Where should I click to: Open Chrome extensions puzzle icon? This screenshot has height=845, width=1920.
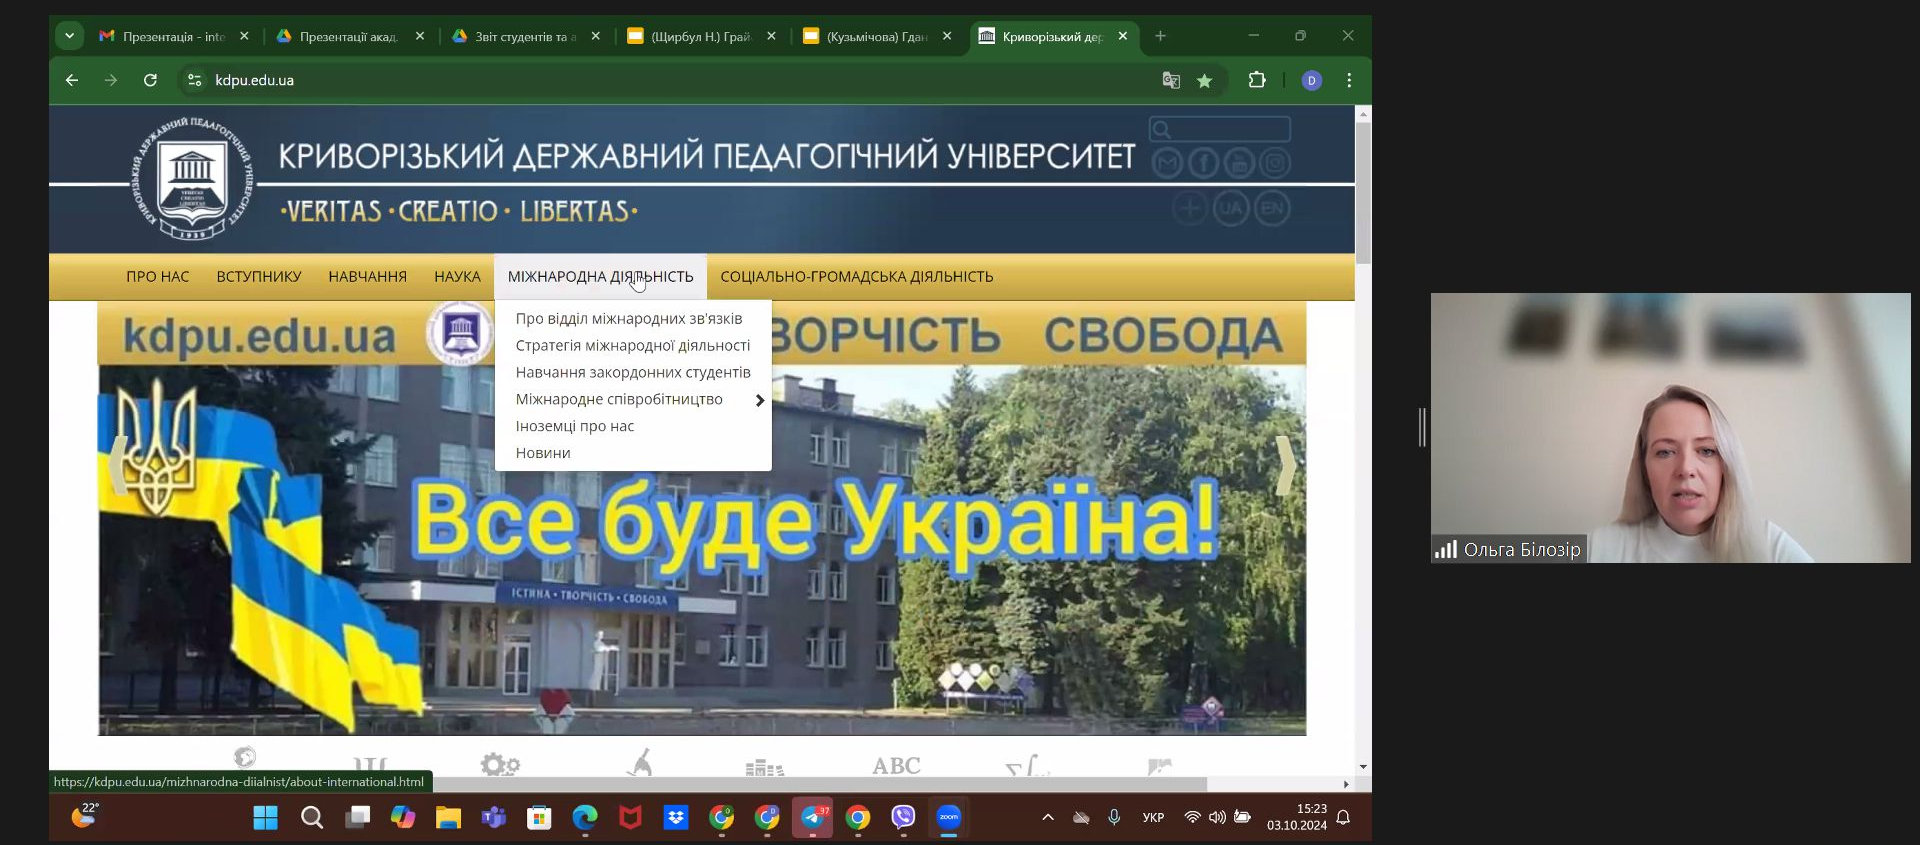point(1257,81)
